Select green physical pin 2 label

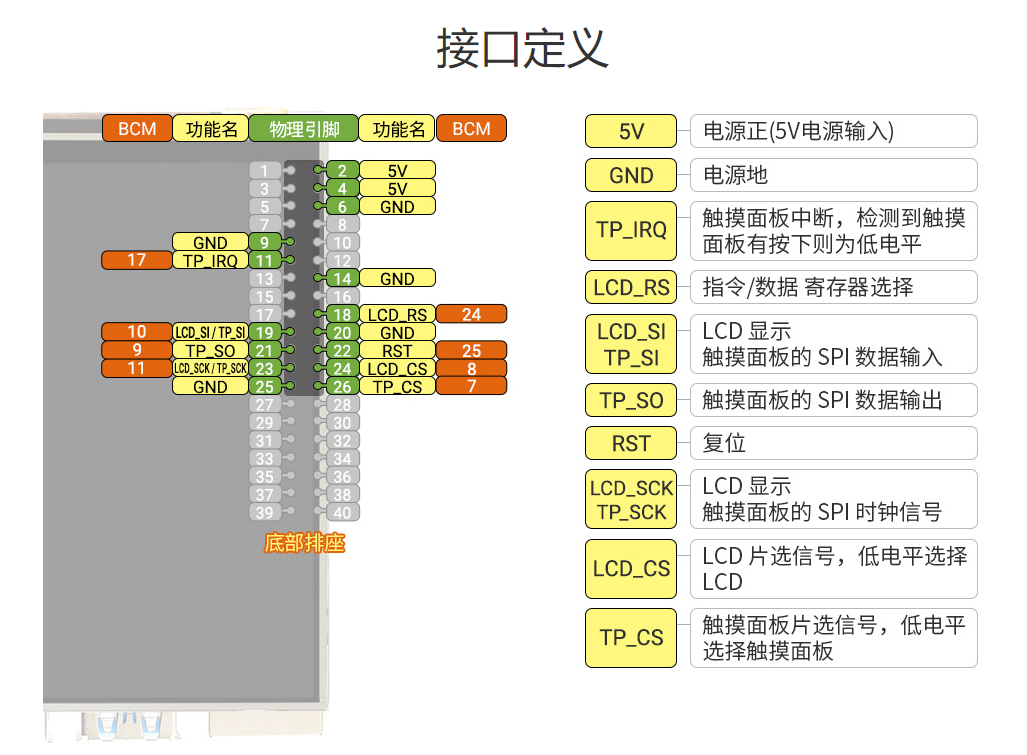pos(343,170)
